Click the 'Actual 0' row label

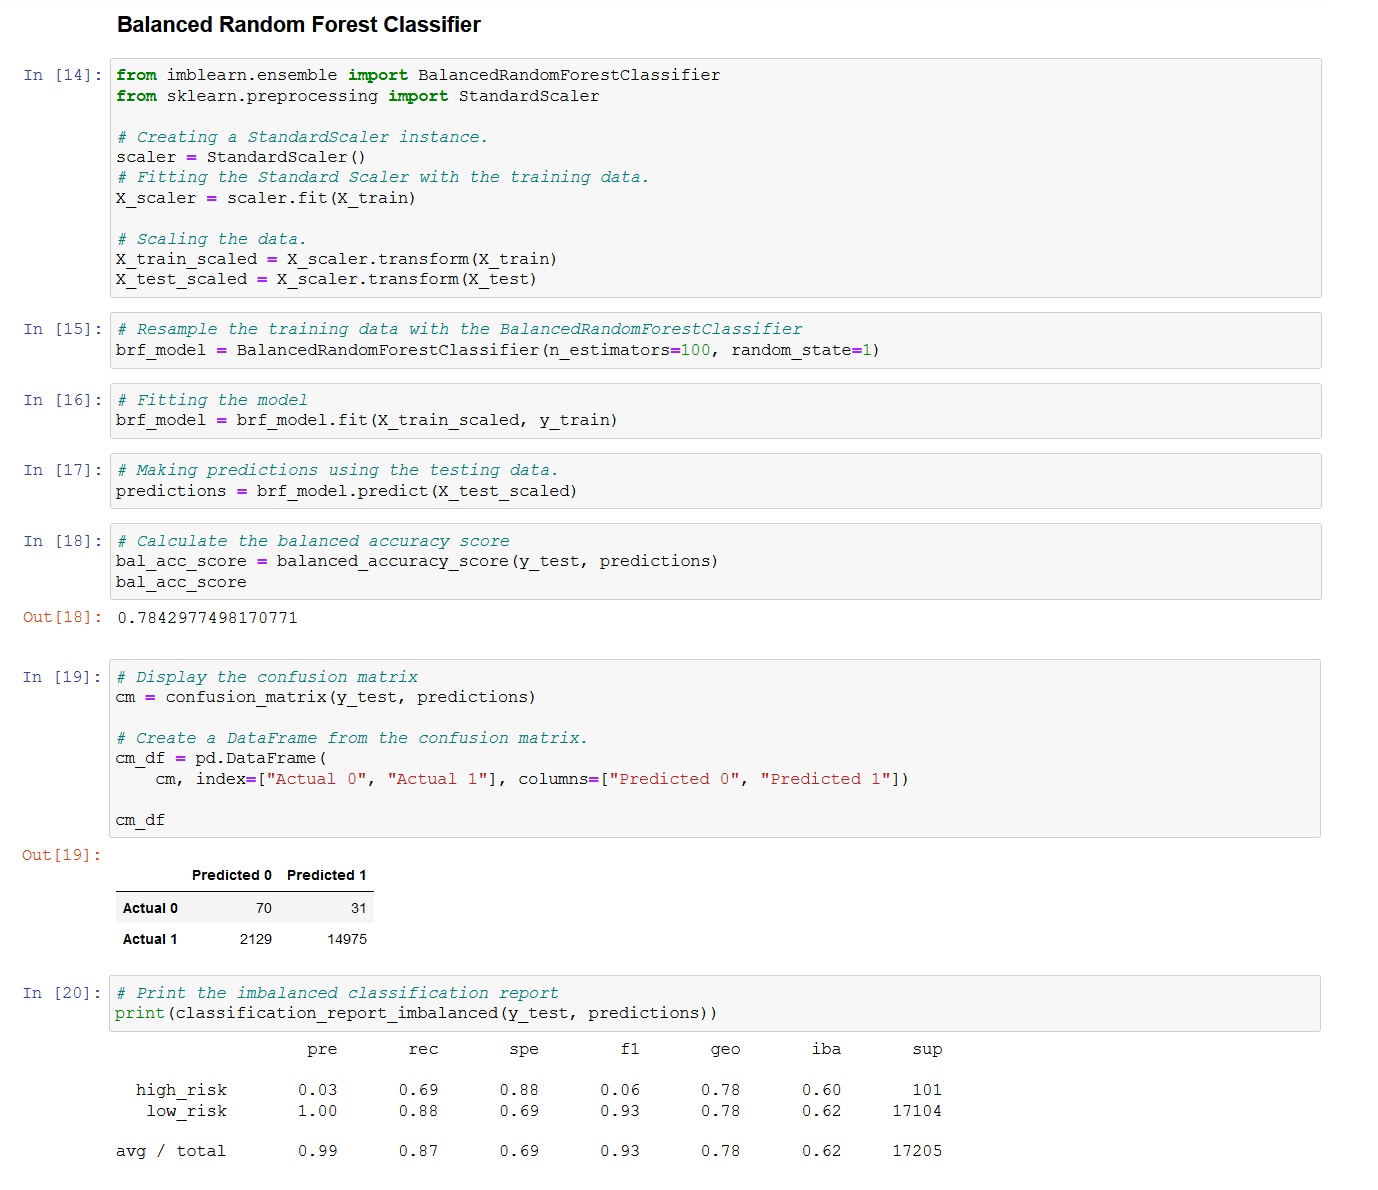pyautogui.click(x=149, y=908)
